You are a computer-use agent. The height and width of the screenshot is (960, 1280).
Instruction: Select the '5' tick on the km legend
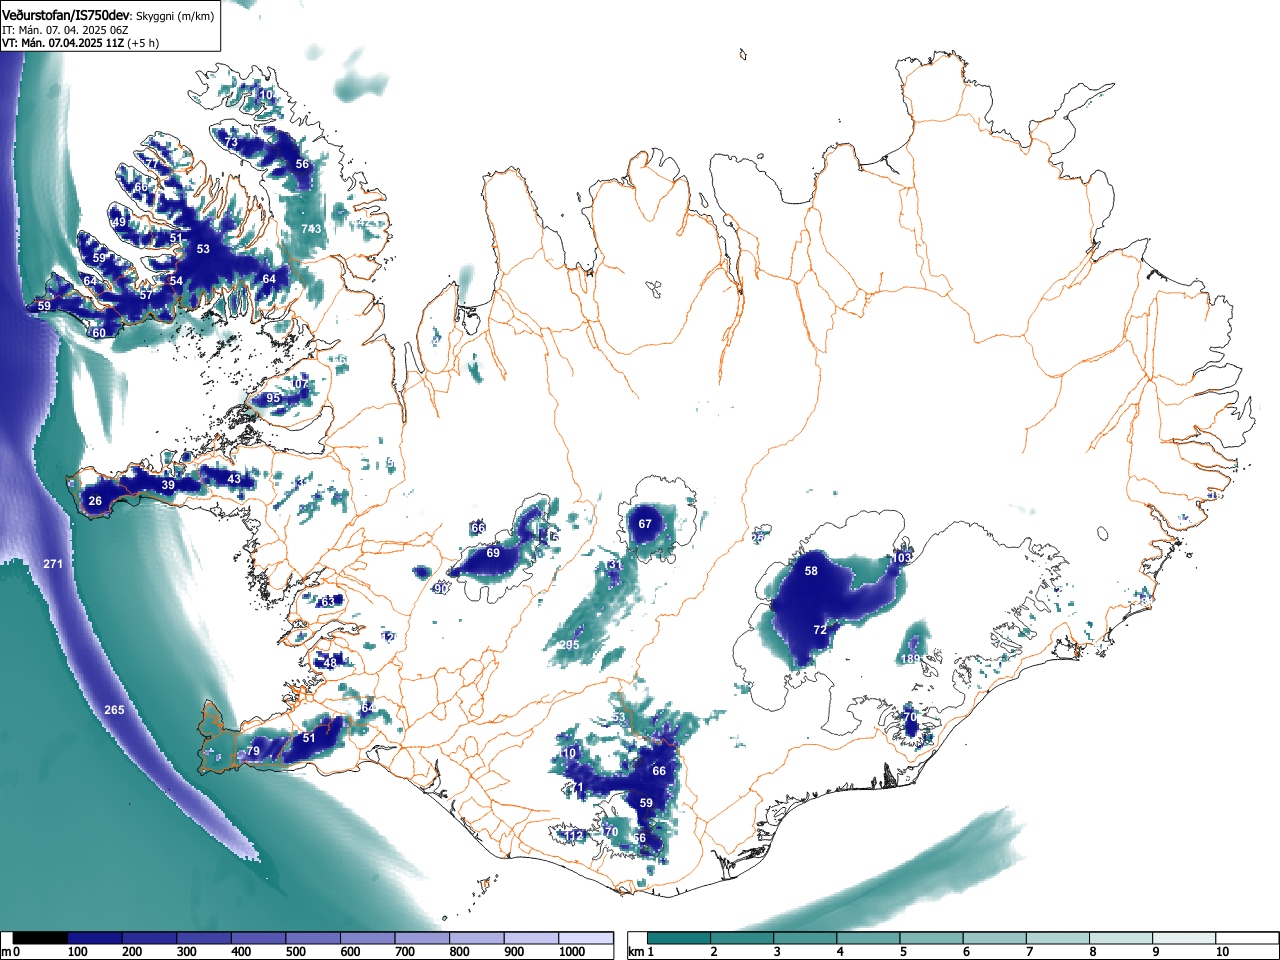click(x=902, y=952)
